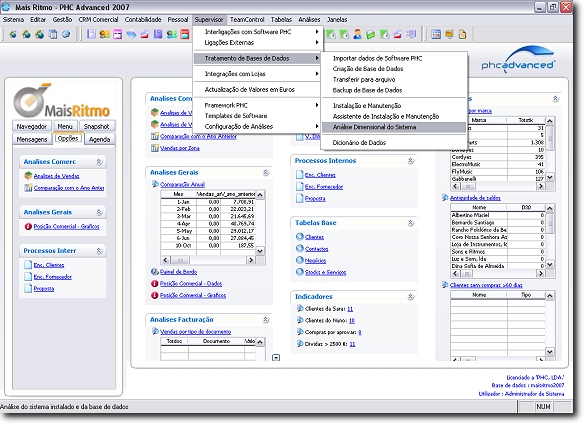This screenshot has height=425, width=584.
Task: Click the green two-people toolbar icon
Action: coord(172,35)
